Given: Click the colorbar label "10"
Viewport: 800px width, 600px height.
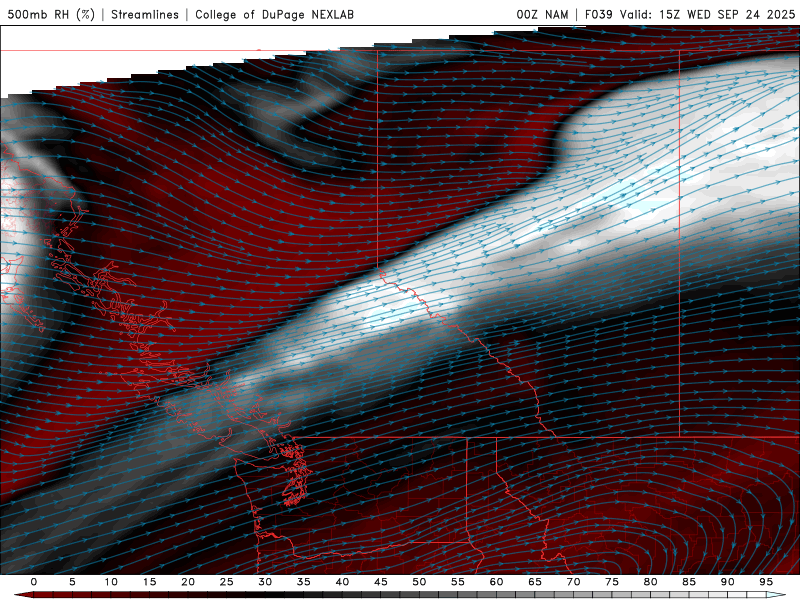Looking at the screenshot, I should [x=111, y=582].
